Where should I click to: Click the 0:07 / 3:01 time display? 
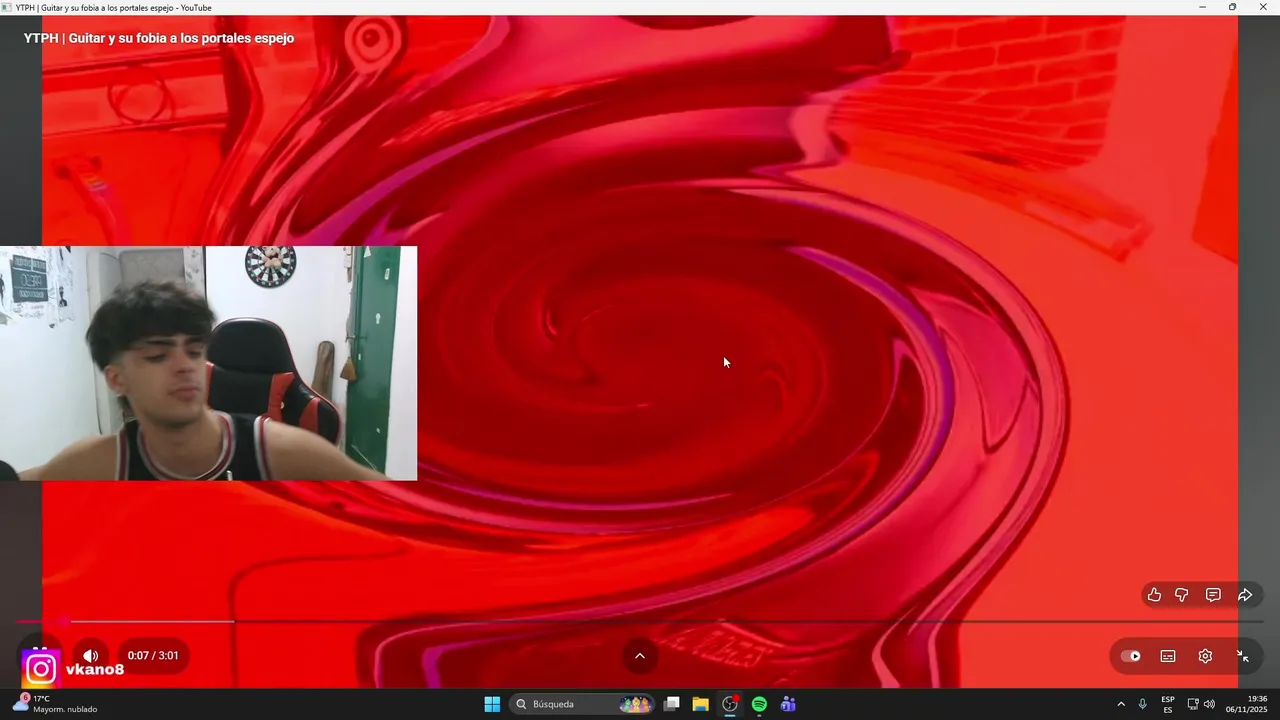[x=153, y=656]
